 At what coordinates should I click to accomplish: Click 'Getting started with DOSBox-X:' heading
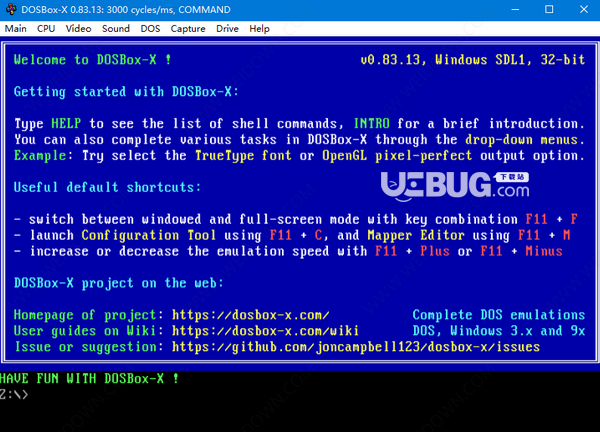pos(126,92)
